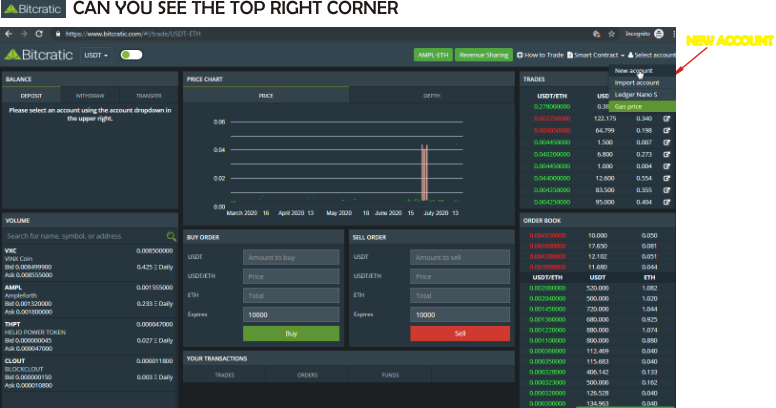
Task: Click the AMPL-ETH green button
Action: pyautogui.click(x=433, y=55)
